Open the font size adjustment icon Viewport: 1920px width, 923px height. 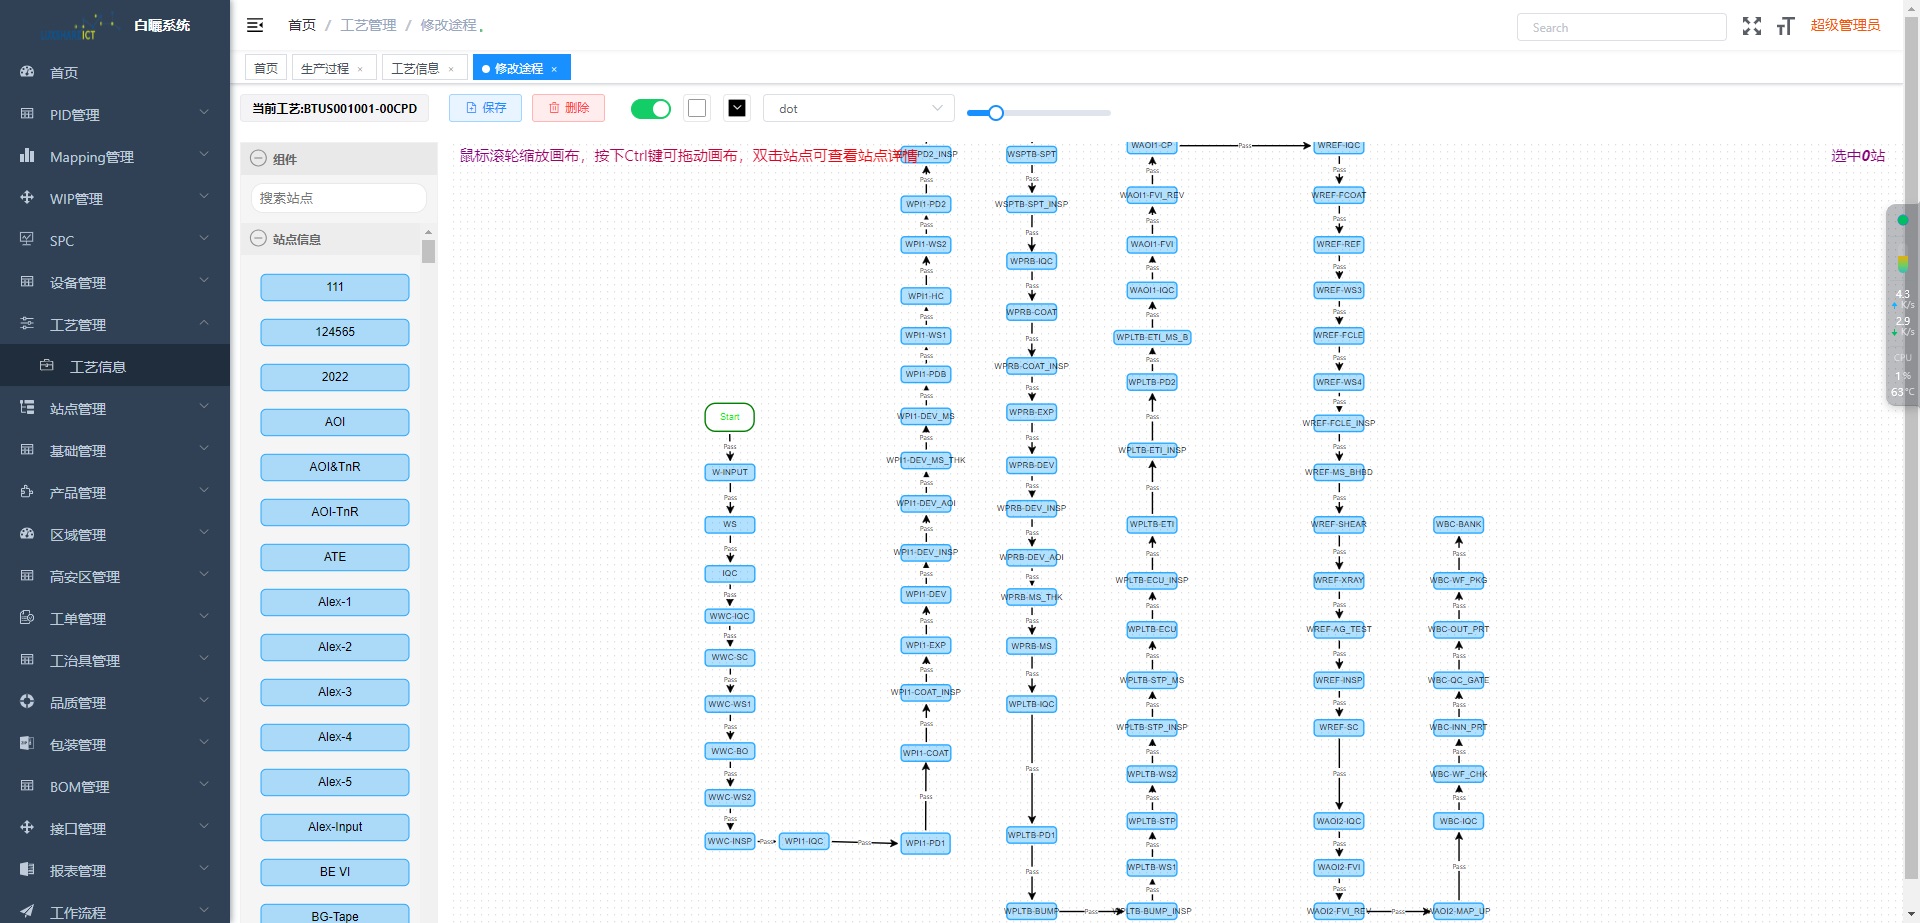point(1786,26)
